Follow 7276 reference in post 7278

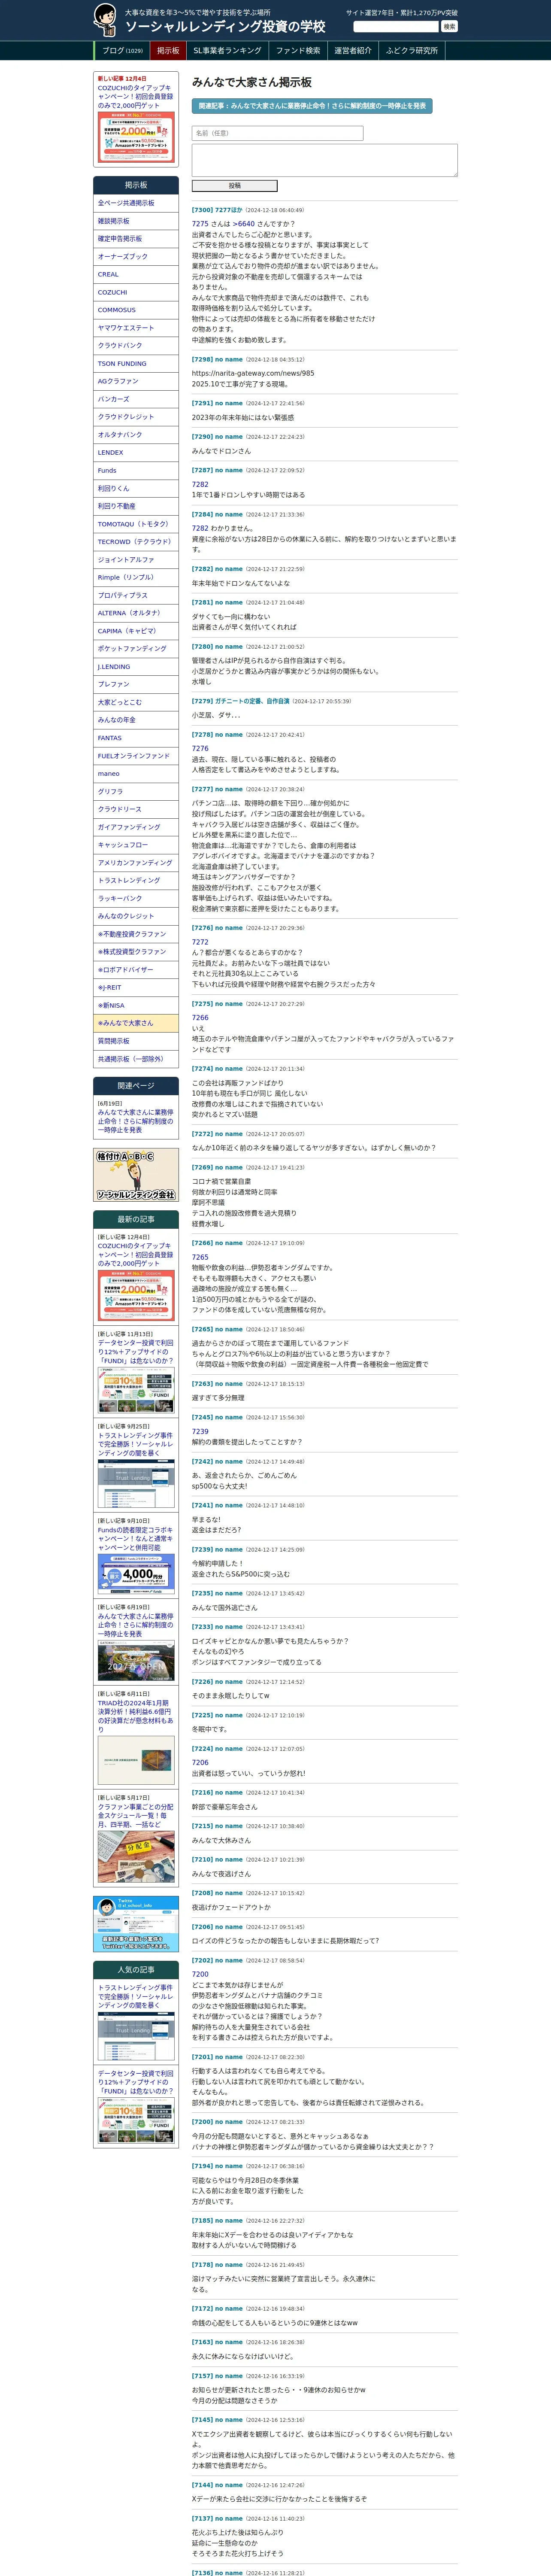pos(200,749)
